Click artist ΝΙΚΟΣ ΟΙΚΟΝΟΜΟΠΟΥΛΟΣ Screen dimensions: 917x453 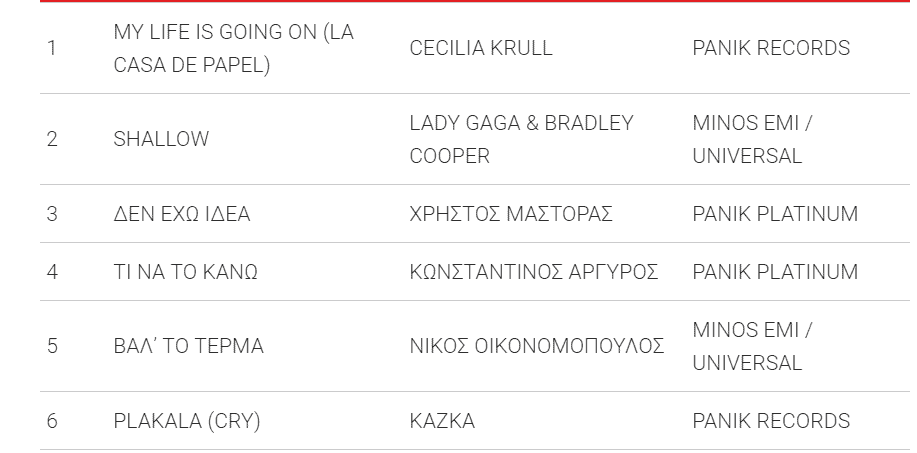tap(536, 346)
